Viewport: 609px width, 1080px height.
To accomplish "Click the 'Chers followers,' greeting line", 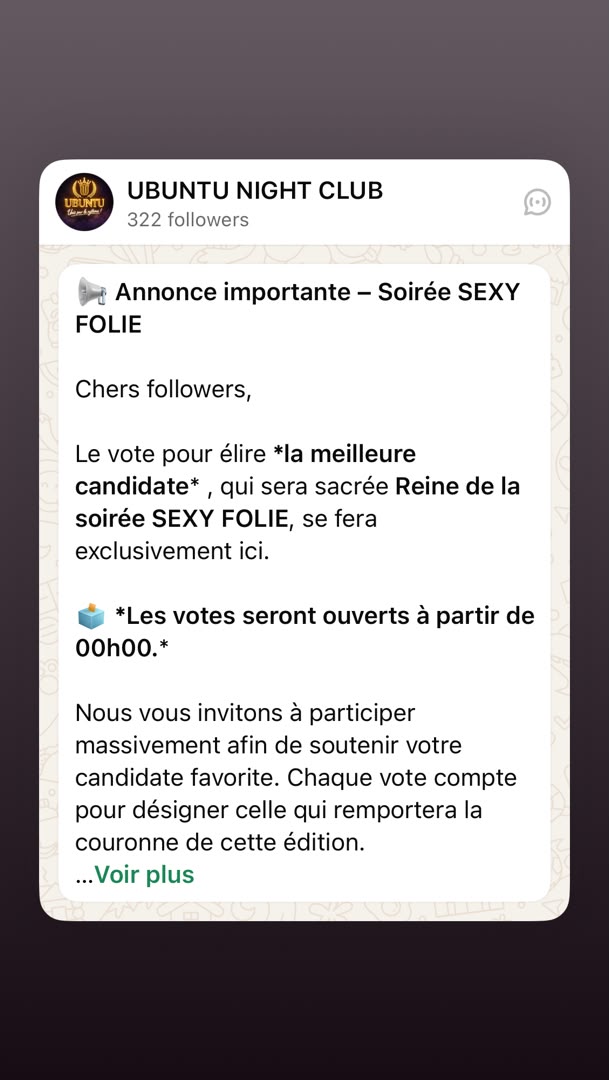I will click(x=163, y=390).
